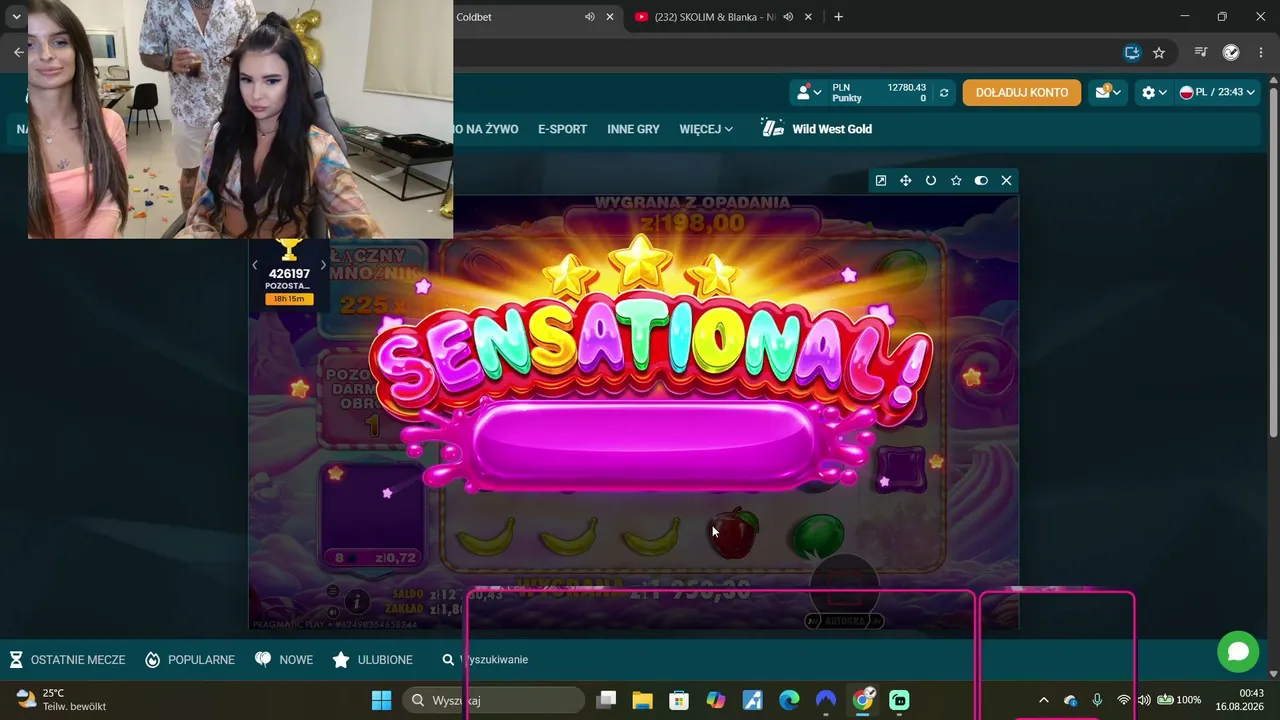Viewport: 1280px width, 720px height.
Task: Mute the YouTube tab audio
Action: [788, 17]
